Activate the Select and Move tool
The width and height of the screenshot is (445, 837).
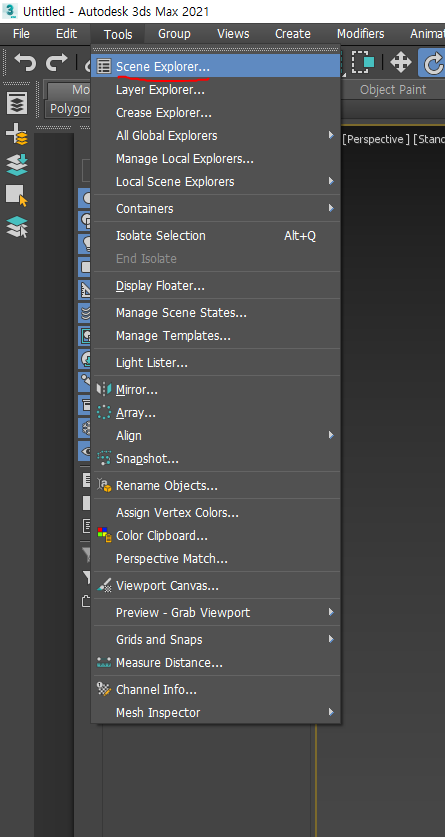click(x=401, y=62)
